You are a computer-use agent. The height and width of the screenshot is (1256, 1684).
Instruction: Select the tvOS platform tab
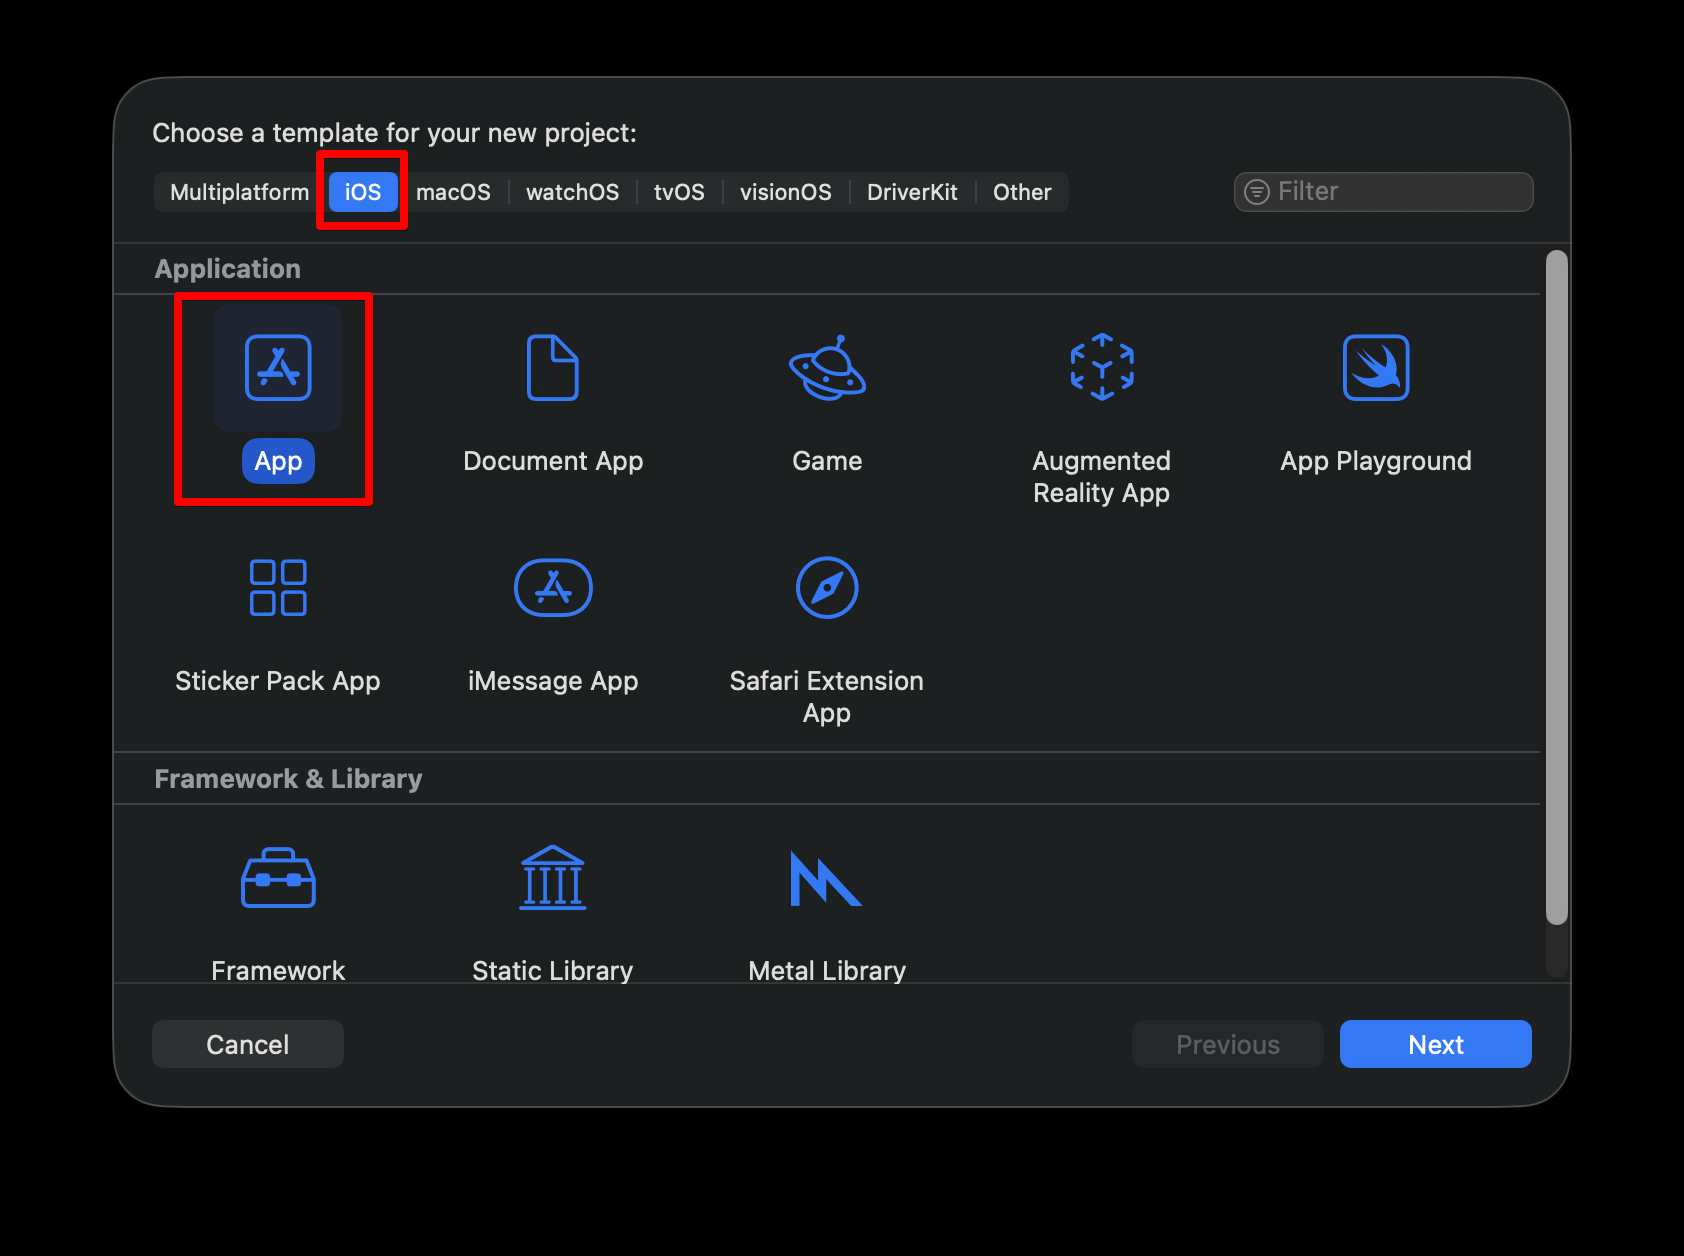click(x=679, y=192)
